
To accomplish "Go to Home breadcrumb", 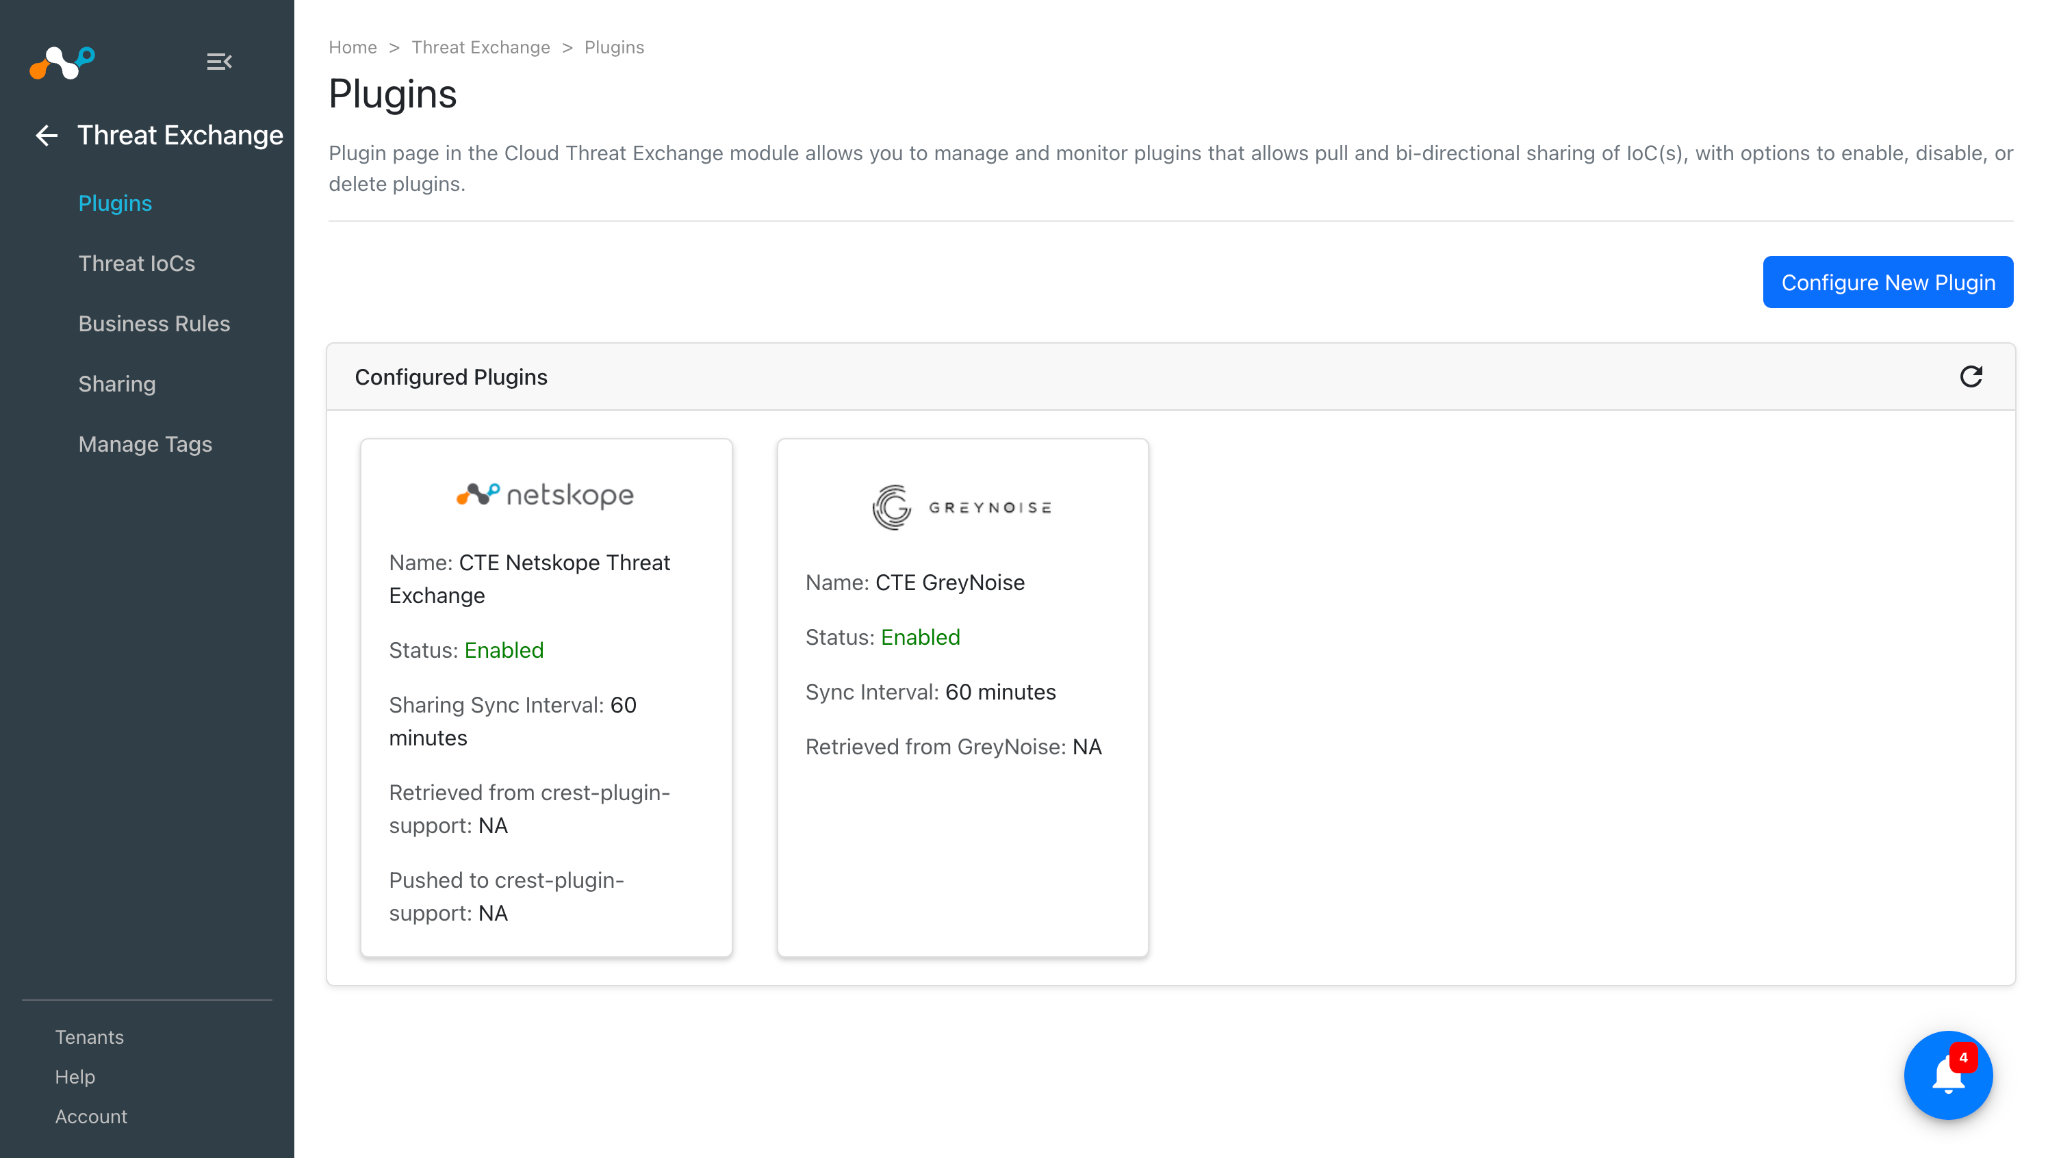I will pyautogui.click(x=353, y=47).
